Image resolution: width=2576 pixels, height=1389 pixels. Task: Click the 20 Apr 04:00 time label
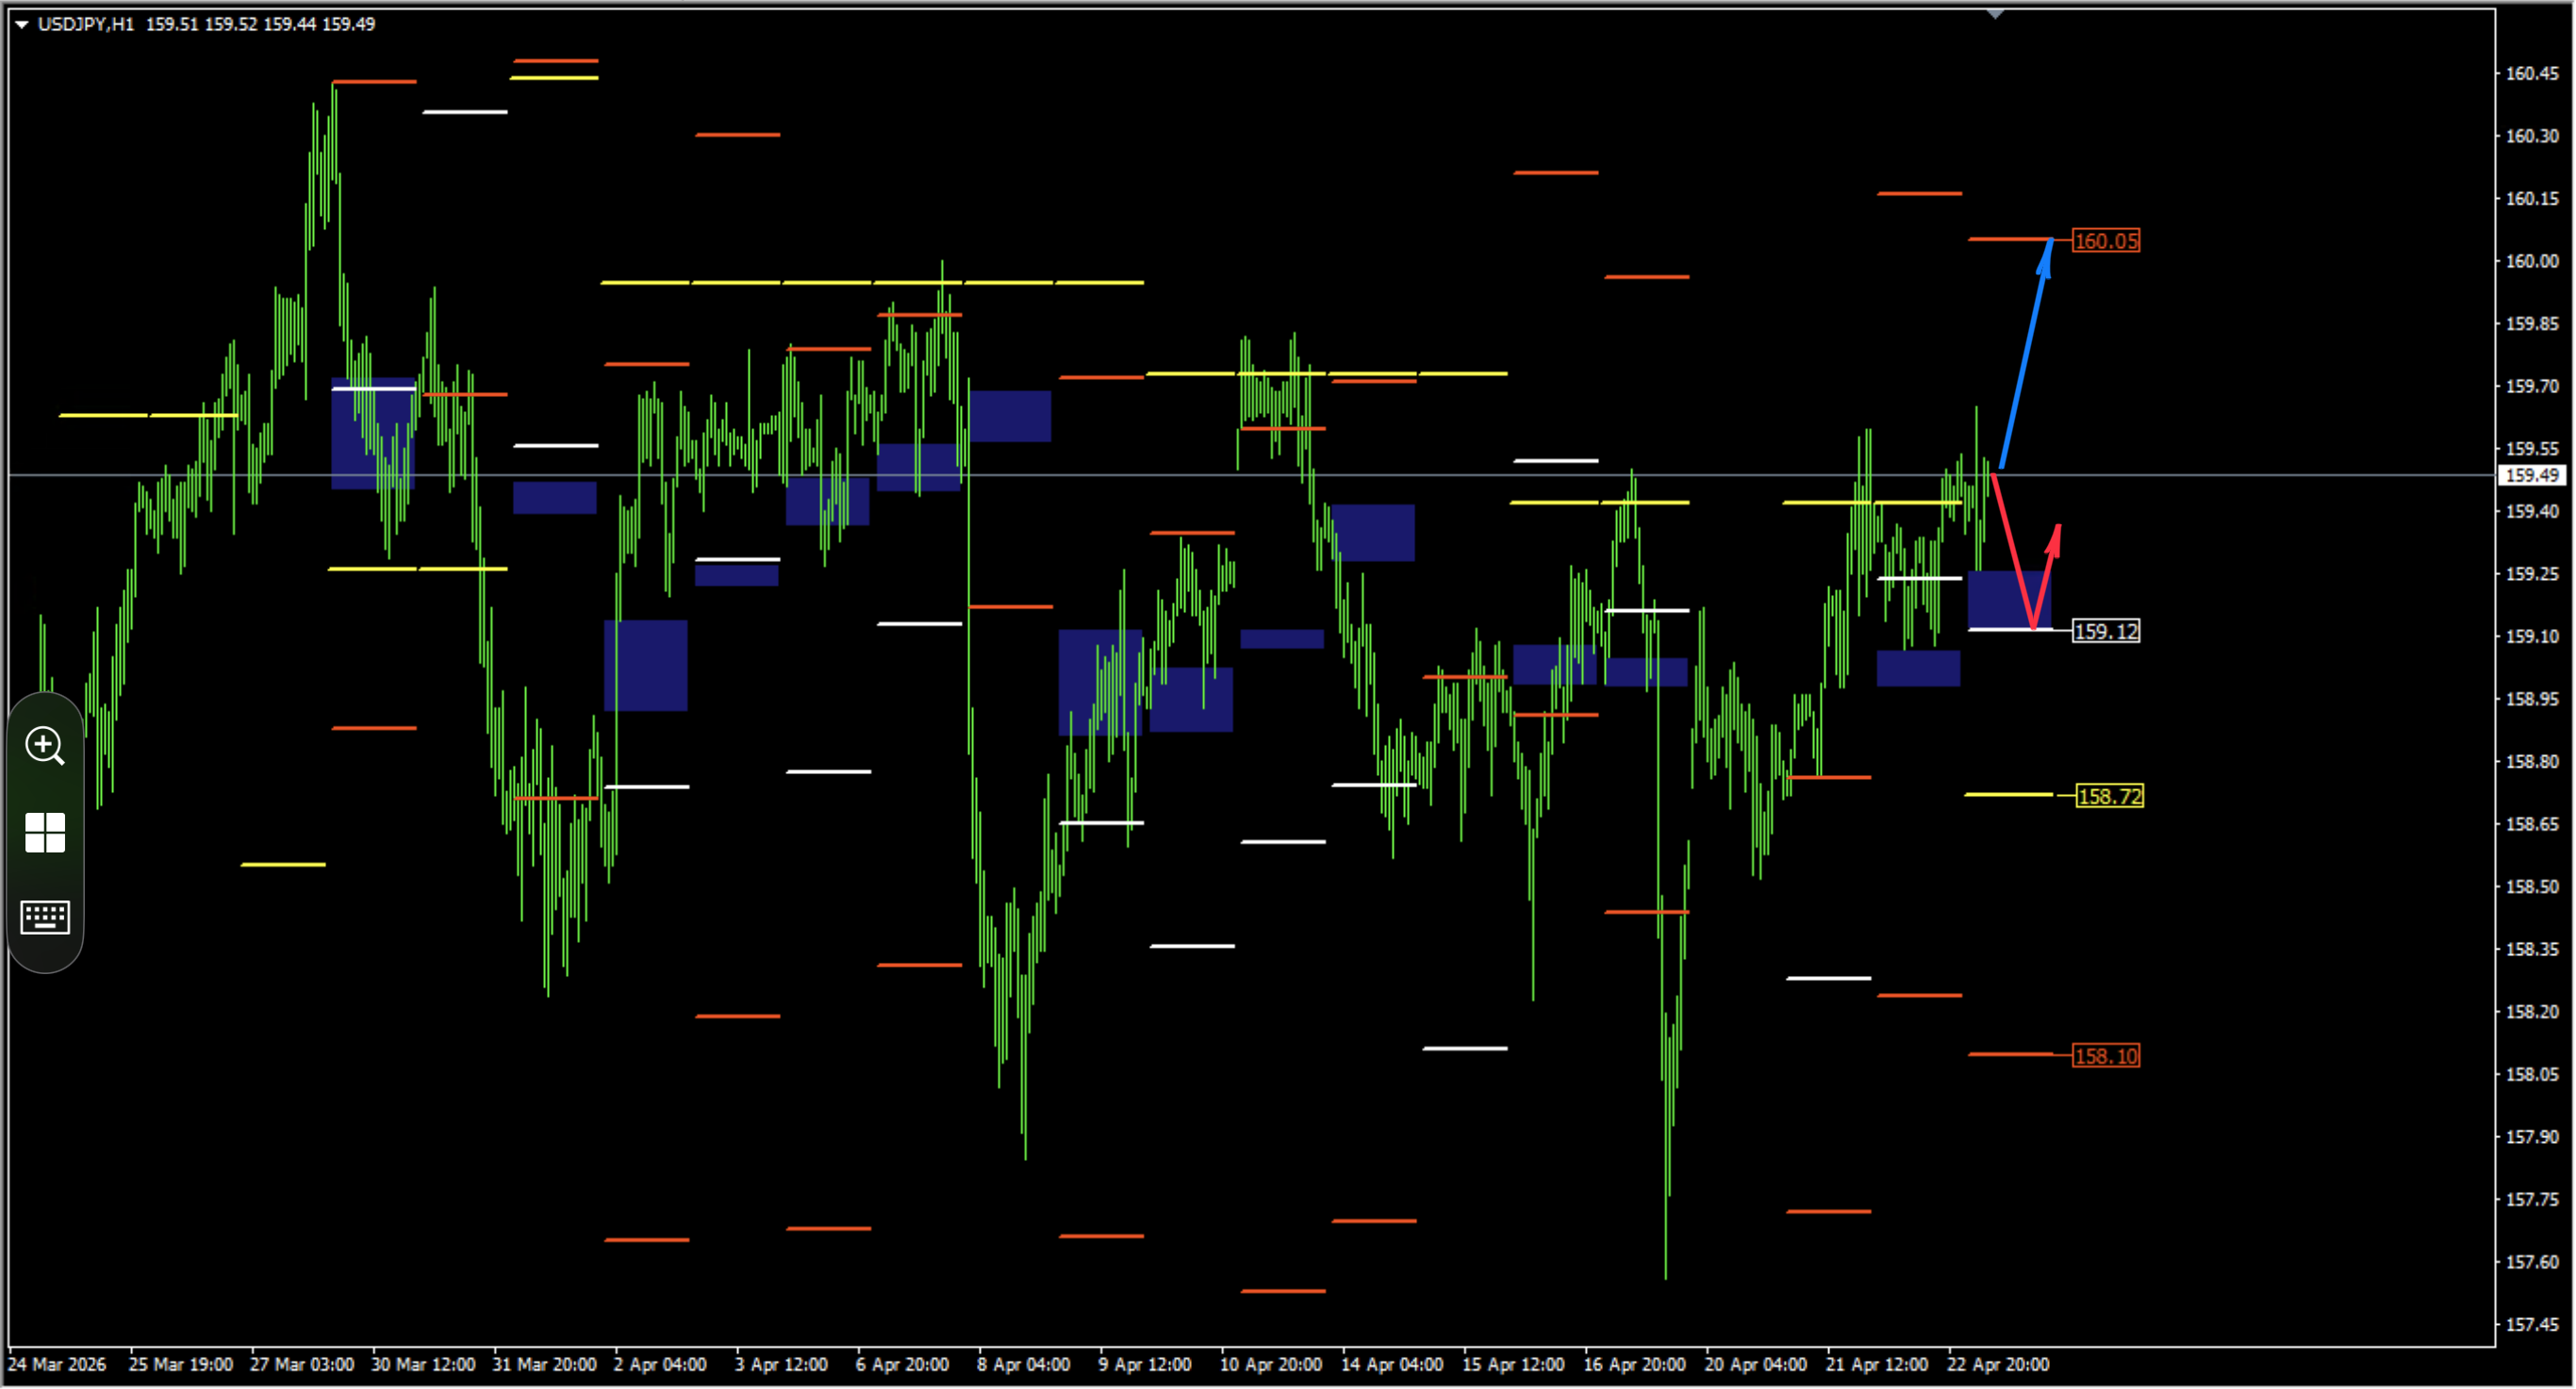[1755, 1365]
